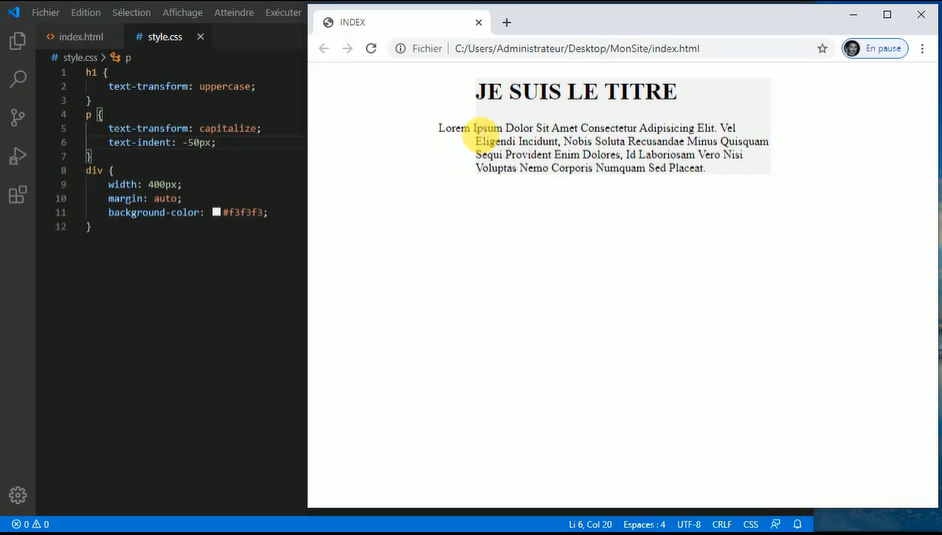The image size is (942, 535).
Task: Minimize the Chrome window
Action: click(853, 14)
